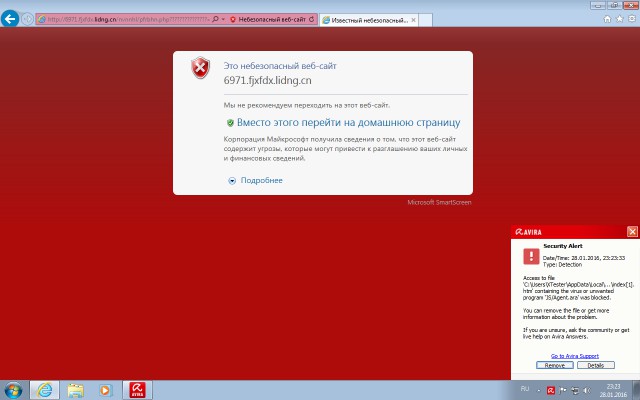Viewport: 640px width, 400px height.
Task: Click the domain text 6971.fjxfdx.lidng.cn
Action: [267, 80]
